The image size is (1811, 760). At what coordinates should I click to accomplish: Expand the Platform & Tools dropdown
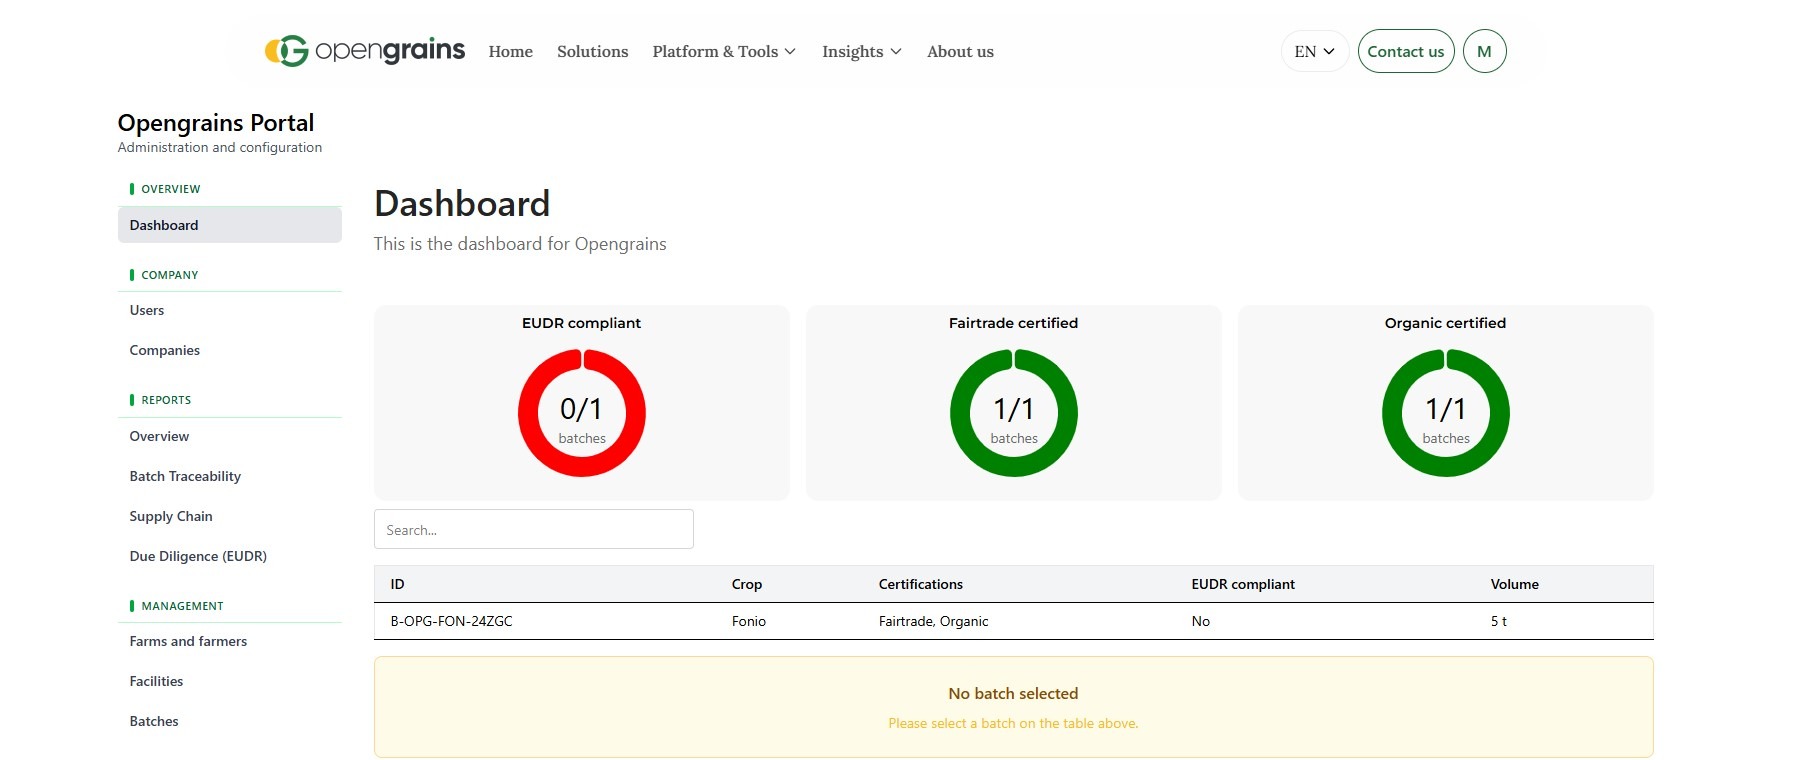724,52
